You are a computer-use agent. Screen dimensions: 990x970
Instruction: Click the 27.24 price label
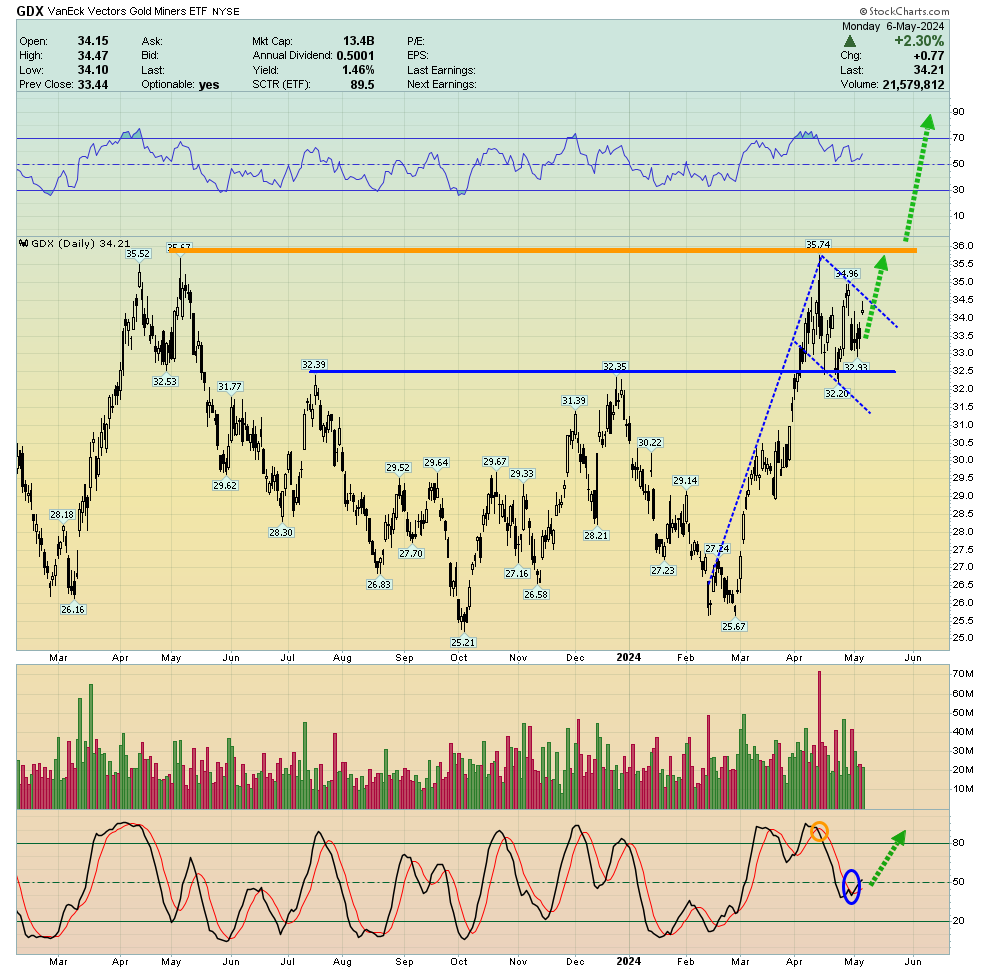pos(717,549)
